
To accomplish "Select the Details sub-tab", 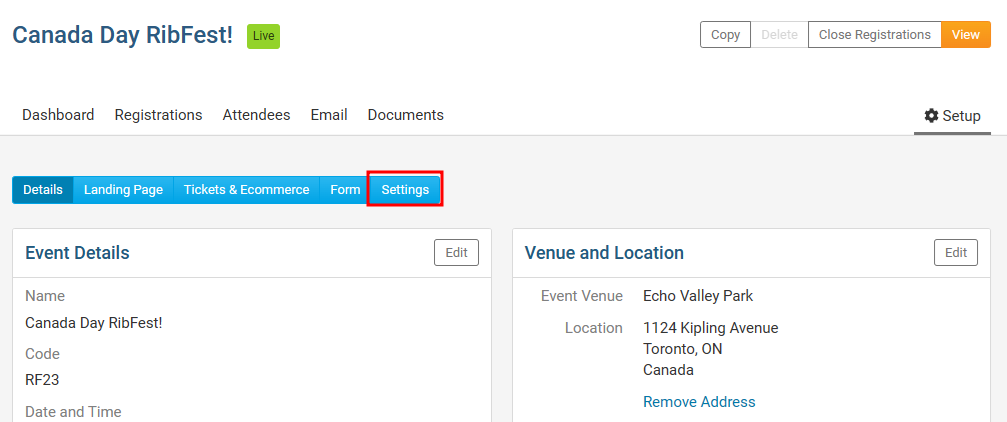I will (x=43, y=190).
